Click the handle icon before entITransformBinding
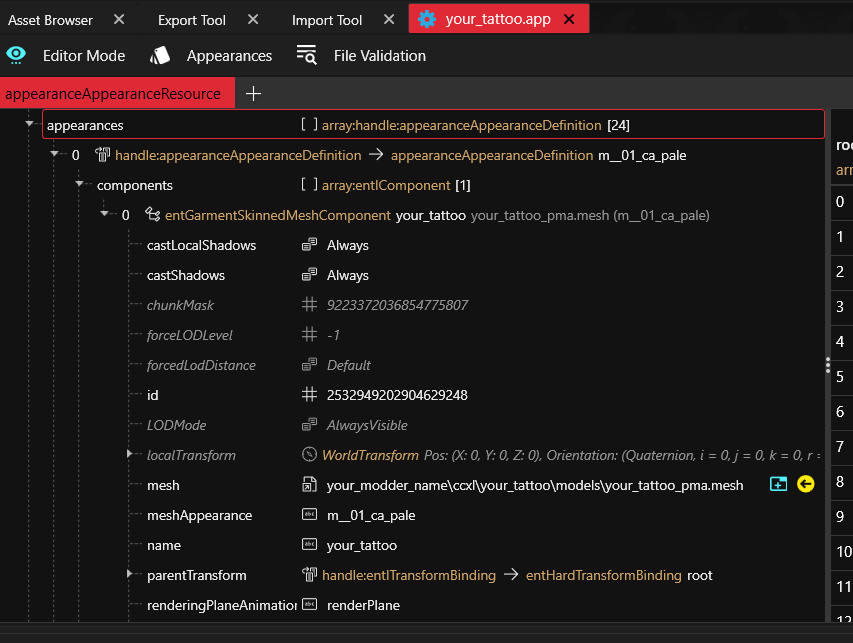 coord(309,575)
